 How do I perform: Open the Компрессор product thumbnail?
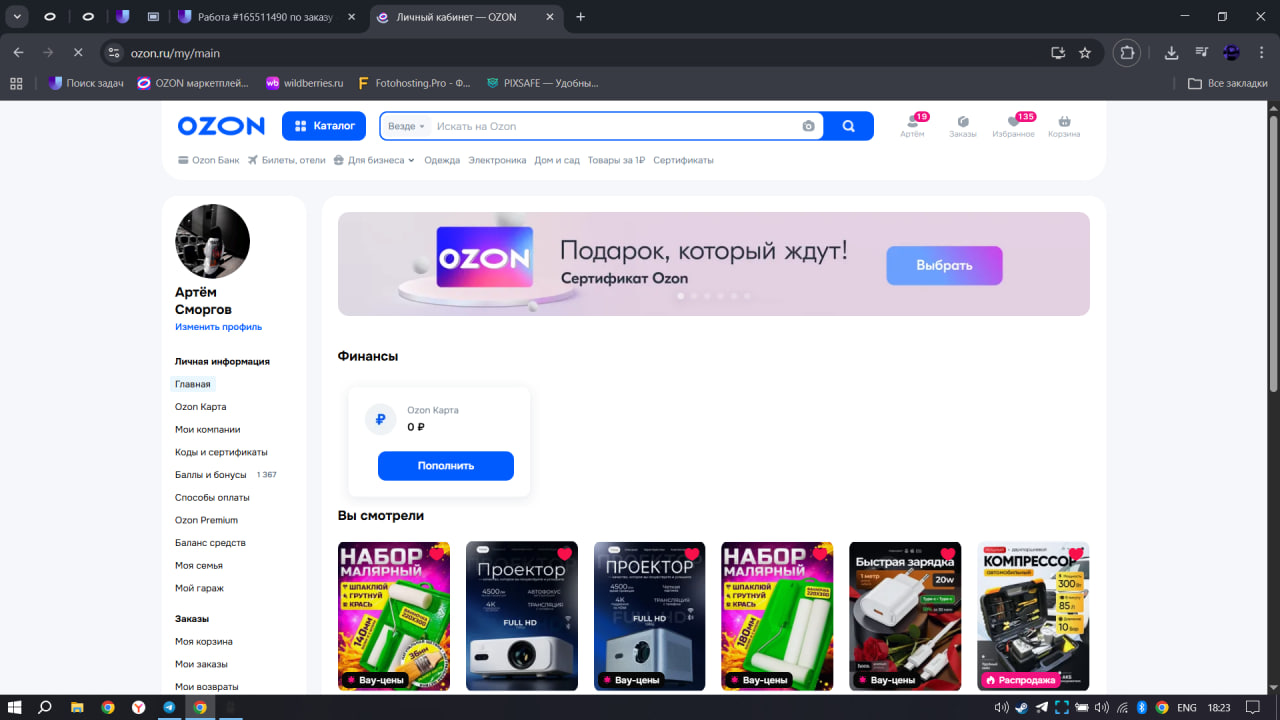click(x=1033, y=616)
